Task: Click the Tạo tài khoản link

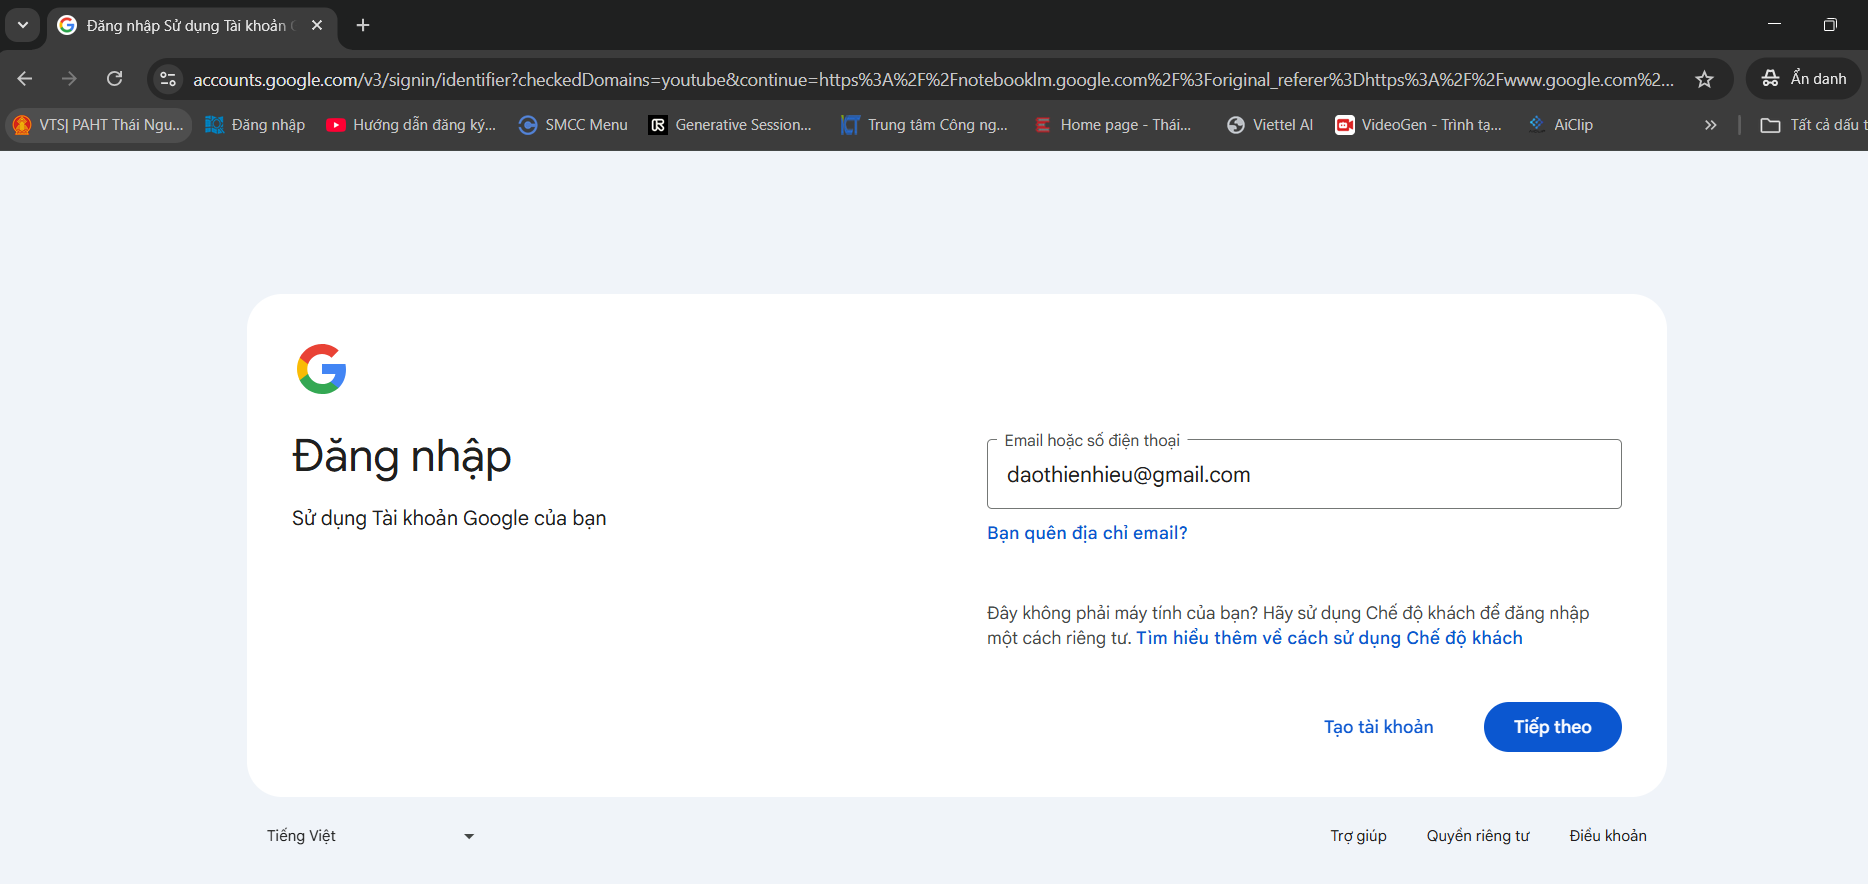Action: tap(1378, 727)
